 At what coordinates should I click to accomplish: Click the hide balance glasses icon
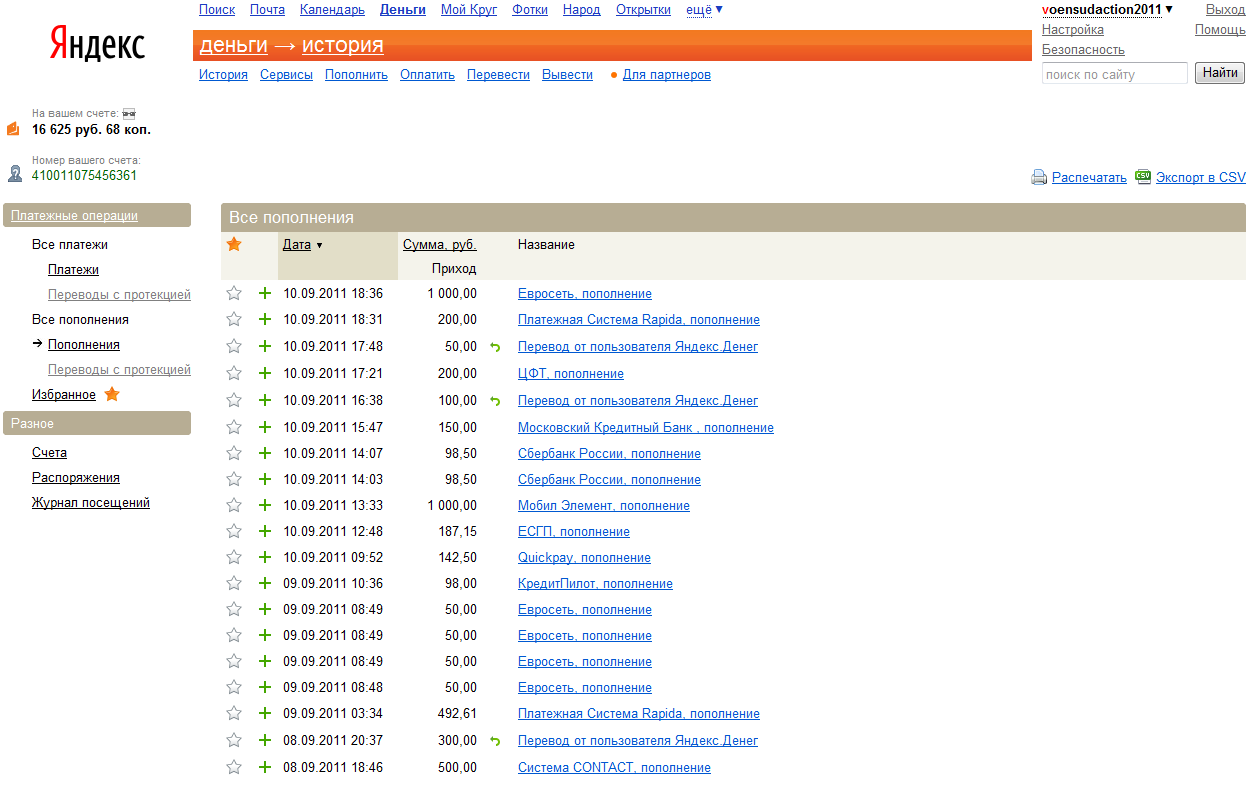[x=128, y=114]
